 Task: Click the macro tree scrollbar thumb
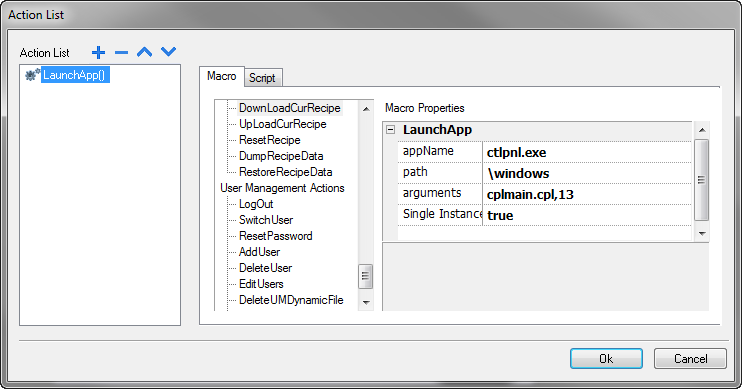365,276
